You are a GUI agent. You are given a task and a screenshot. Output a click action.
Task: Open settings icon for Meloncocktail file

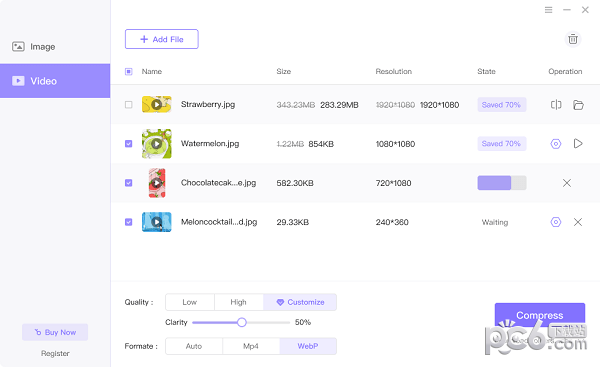[x=556, y=222]
